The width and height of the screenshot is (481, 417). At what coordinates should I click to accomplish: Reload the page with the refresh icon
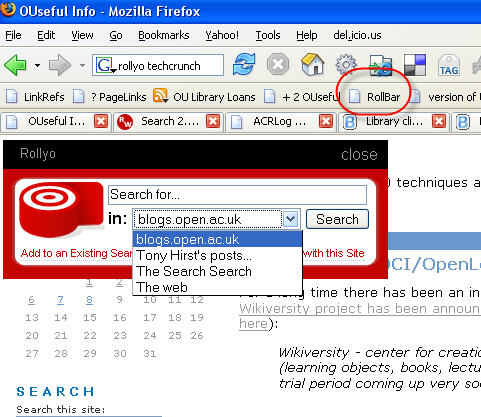(x=244, y=64)
